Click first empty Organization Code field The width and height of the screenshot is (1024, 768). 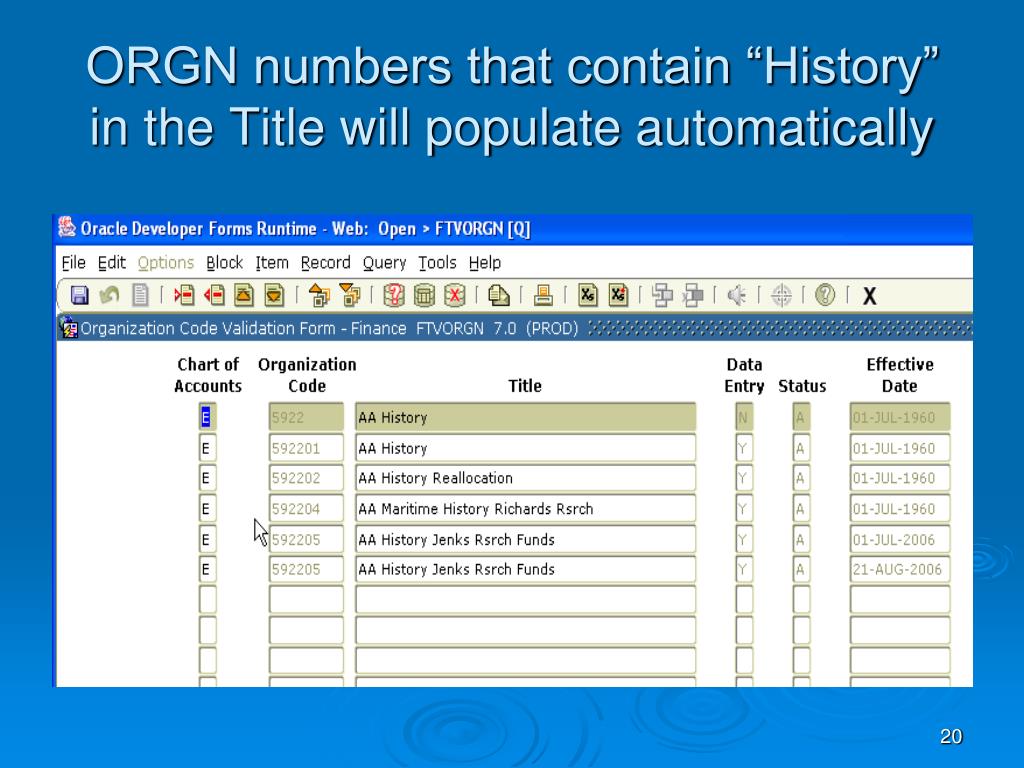[x=306, y=600]
